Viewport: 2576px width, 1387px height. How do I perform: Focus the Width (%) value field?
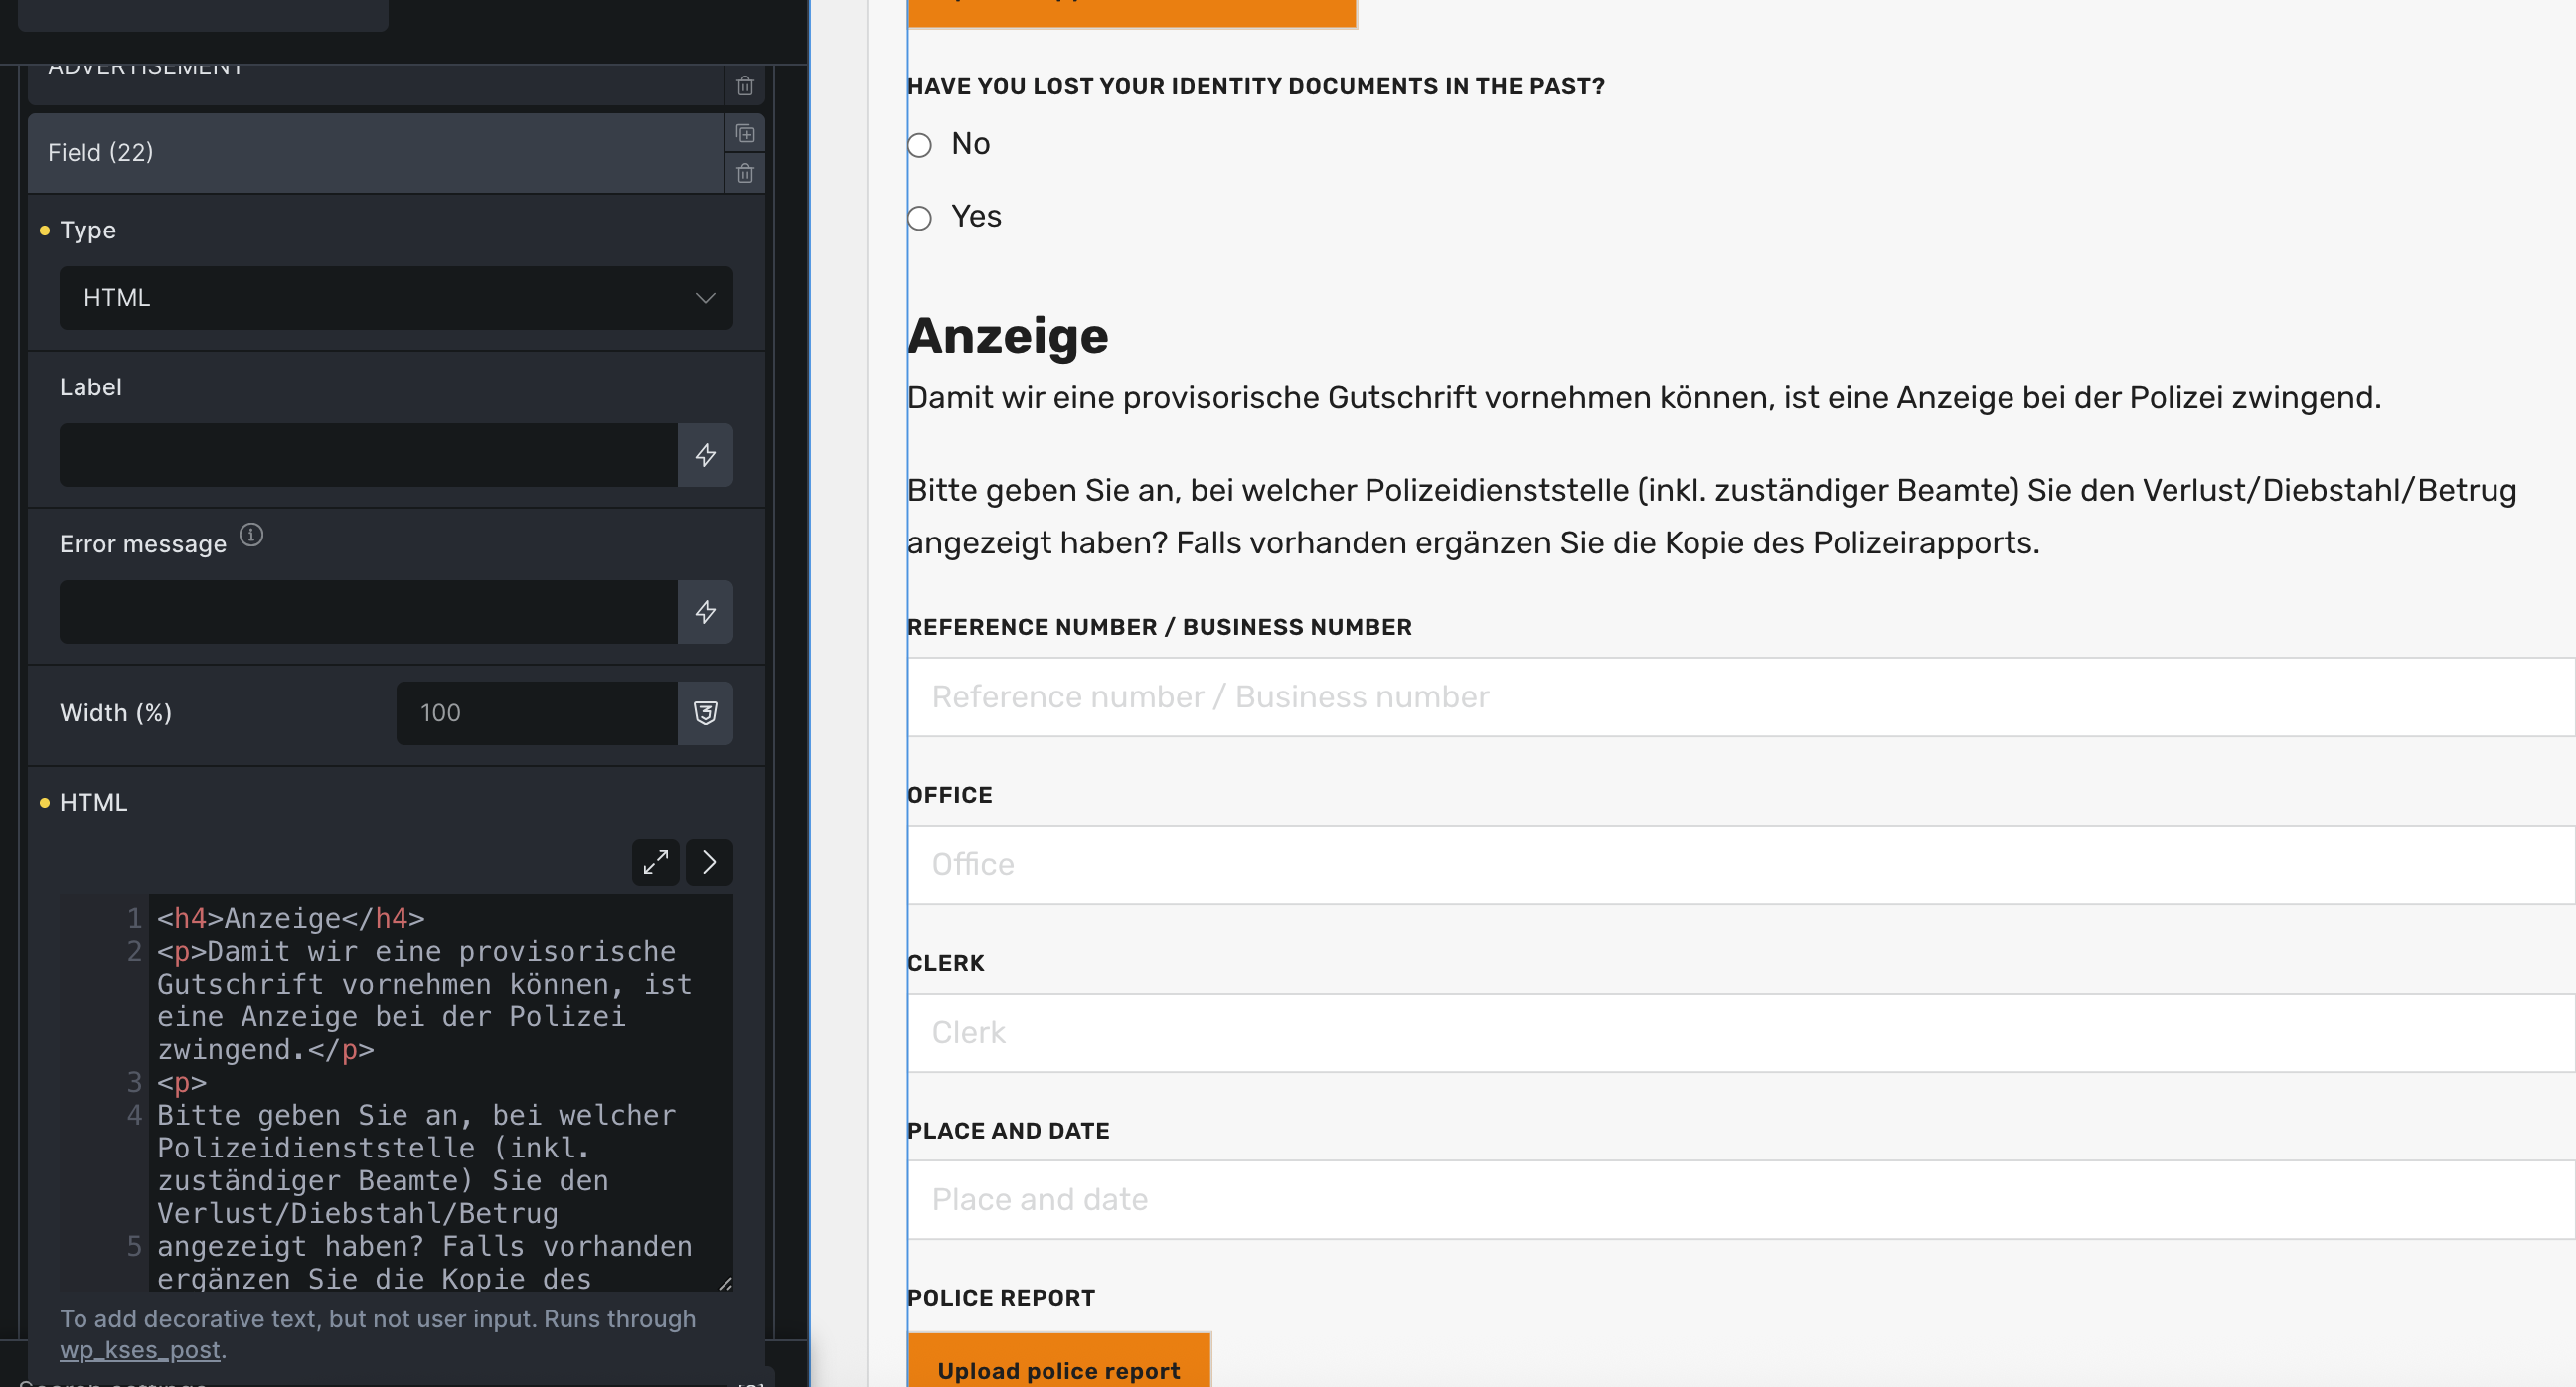(x=536, y=713)
